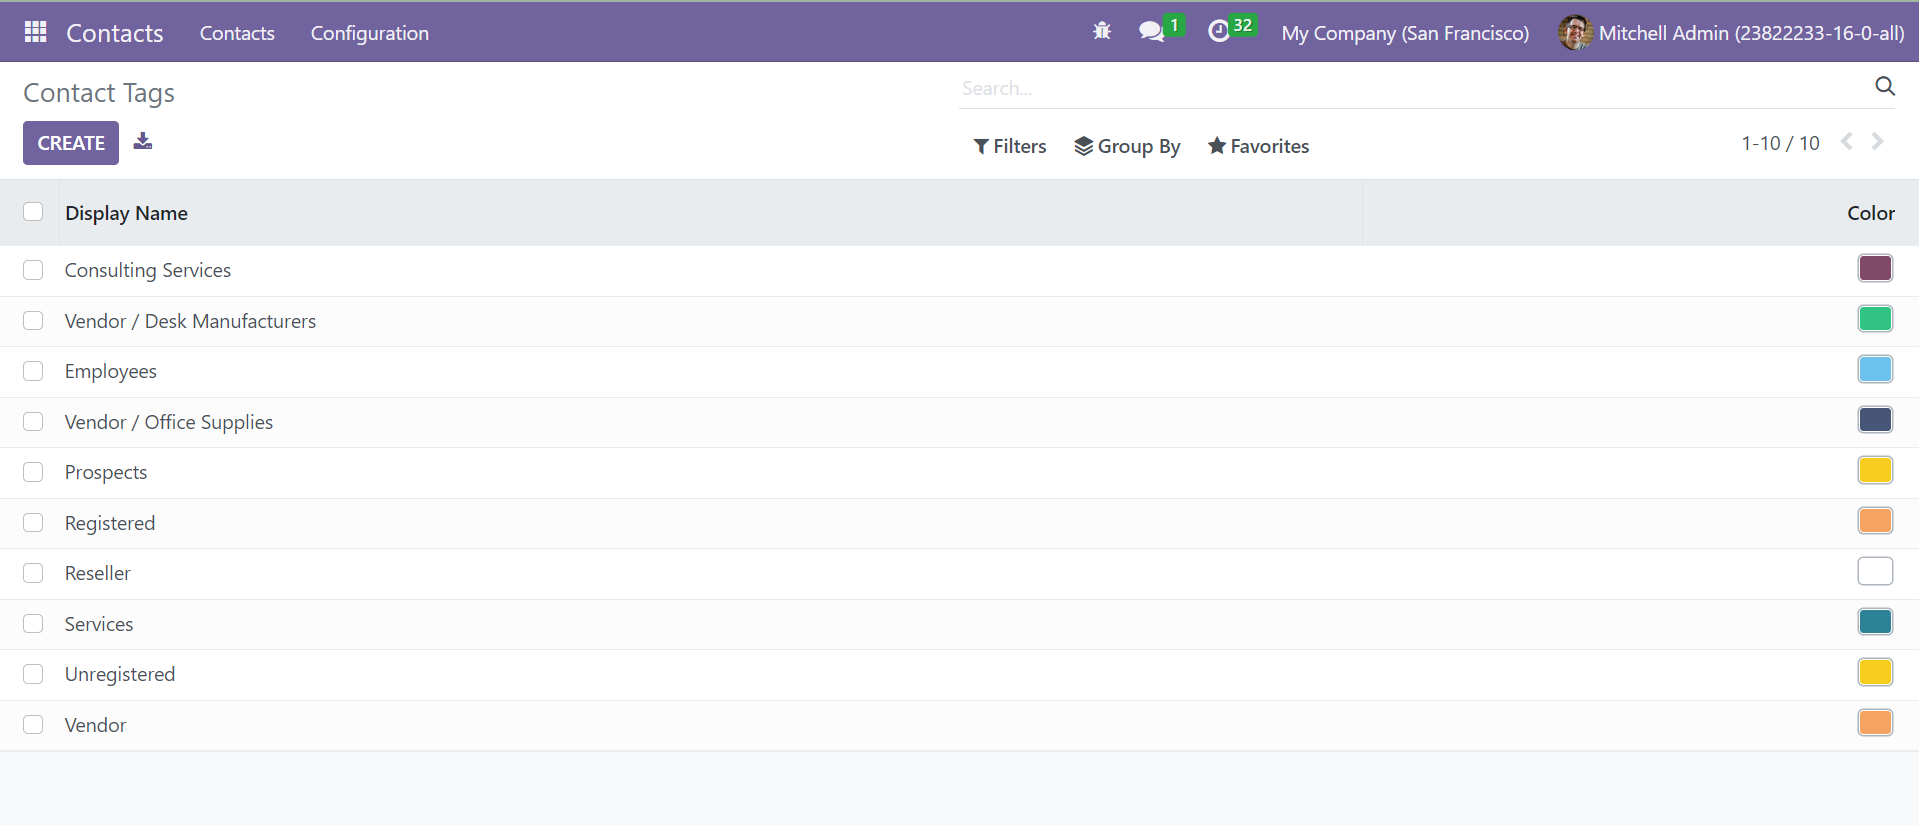
Task: Open the Configuration menu
Action: click(370, 33)
